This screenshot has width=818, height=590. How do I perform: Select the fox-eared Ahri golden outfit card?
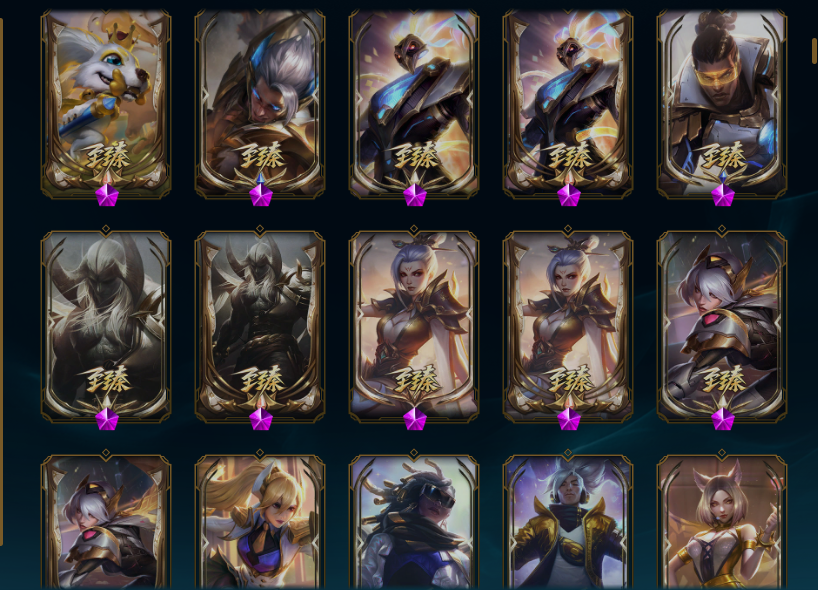tap(722, 523)
